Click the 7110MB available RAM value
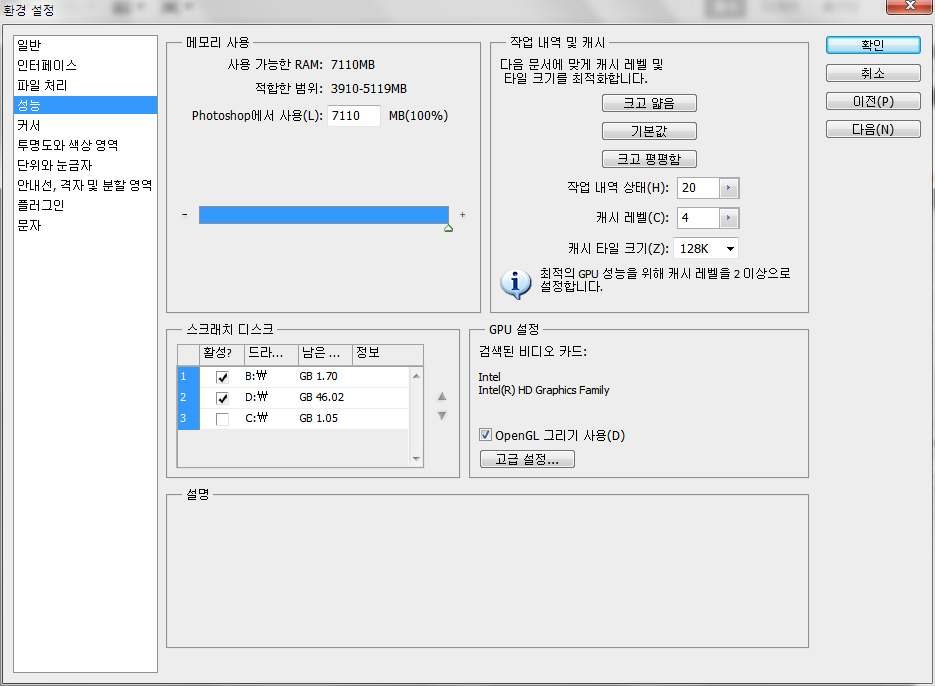 352,65
